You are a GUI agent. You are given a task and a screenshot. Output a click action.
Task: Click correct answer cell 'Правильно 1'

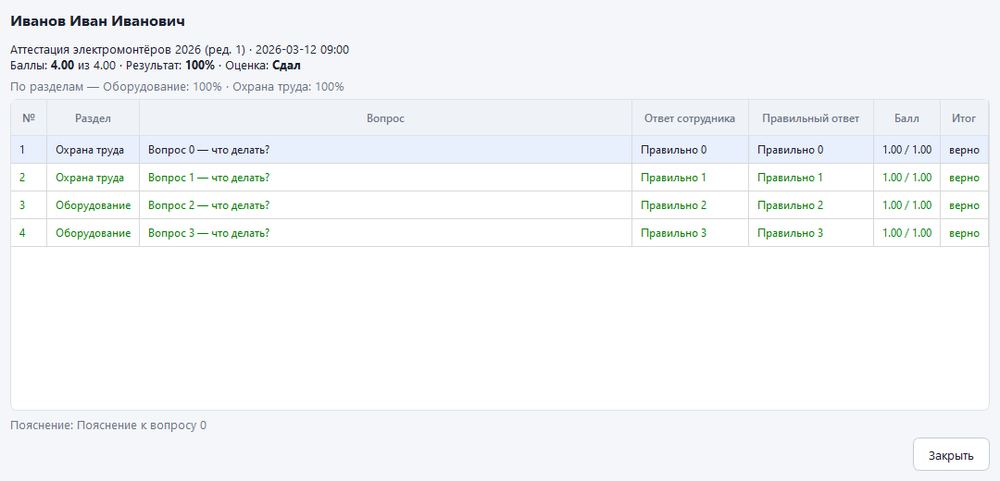pyautogui.click(x=811, y=177)
